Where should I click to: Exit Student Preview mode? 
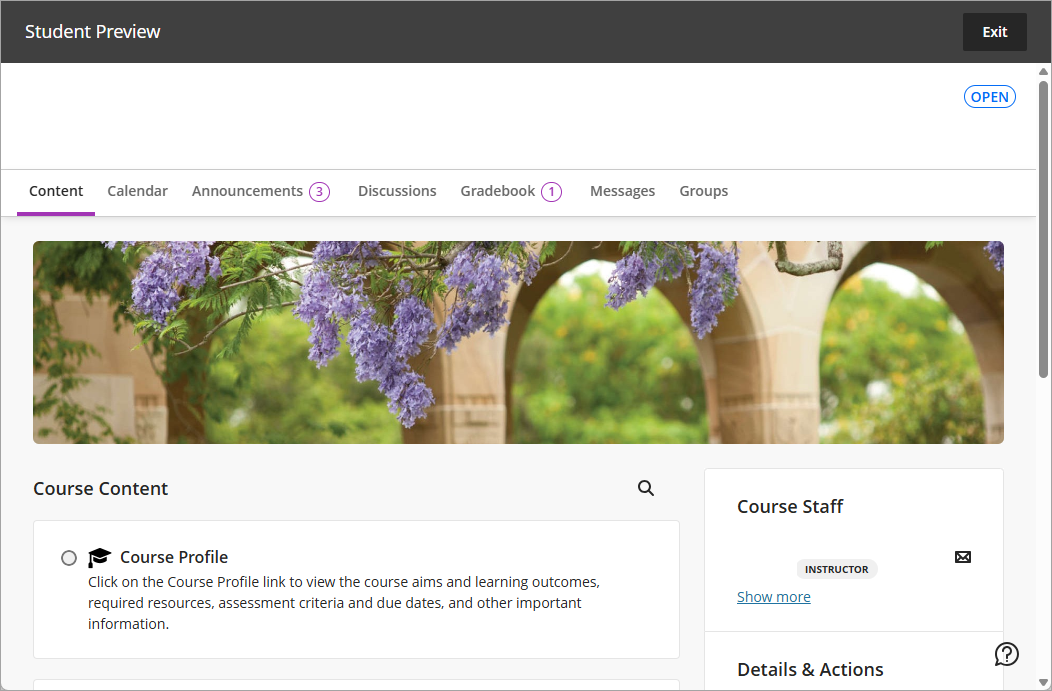pos(994,32)
